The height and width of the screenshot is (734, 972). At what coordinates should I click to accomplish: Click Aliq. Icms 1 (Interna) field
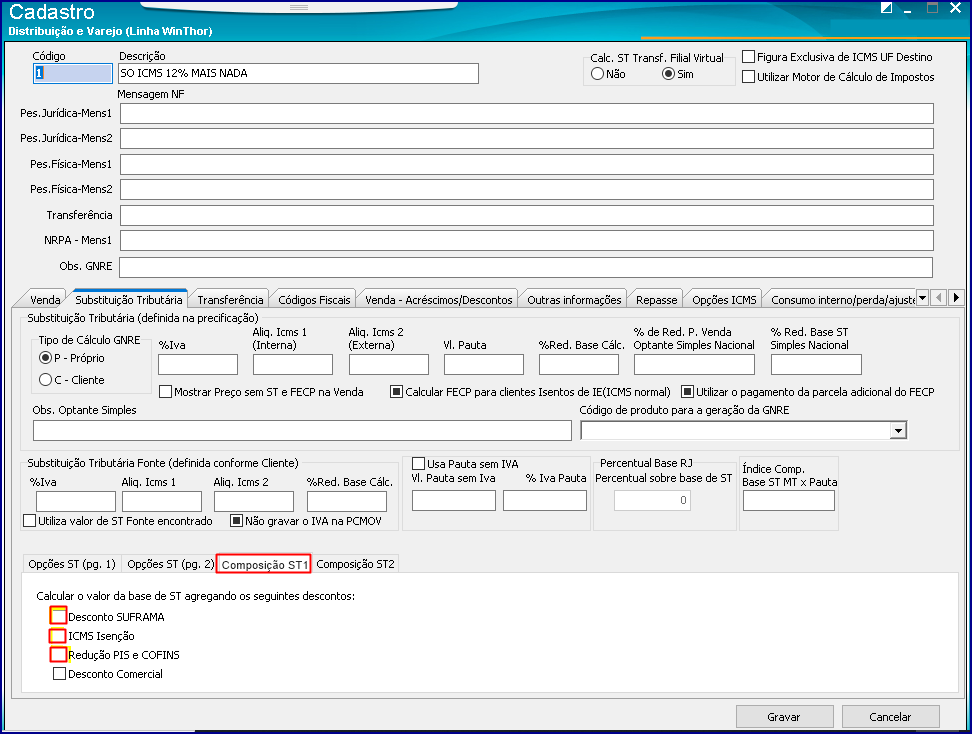[x=293, y=365]
